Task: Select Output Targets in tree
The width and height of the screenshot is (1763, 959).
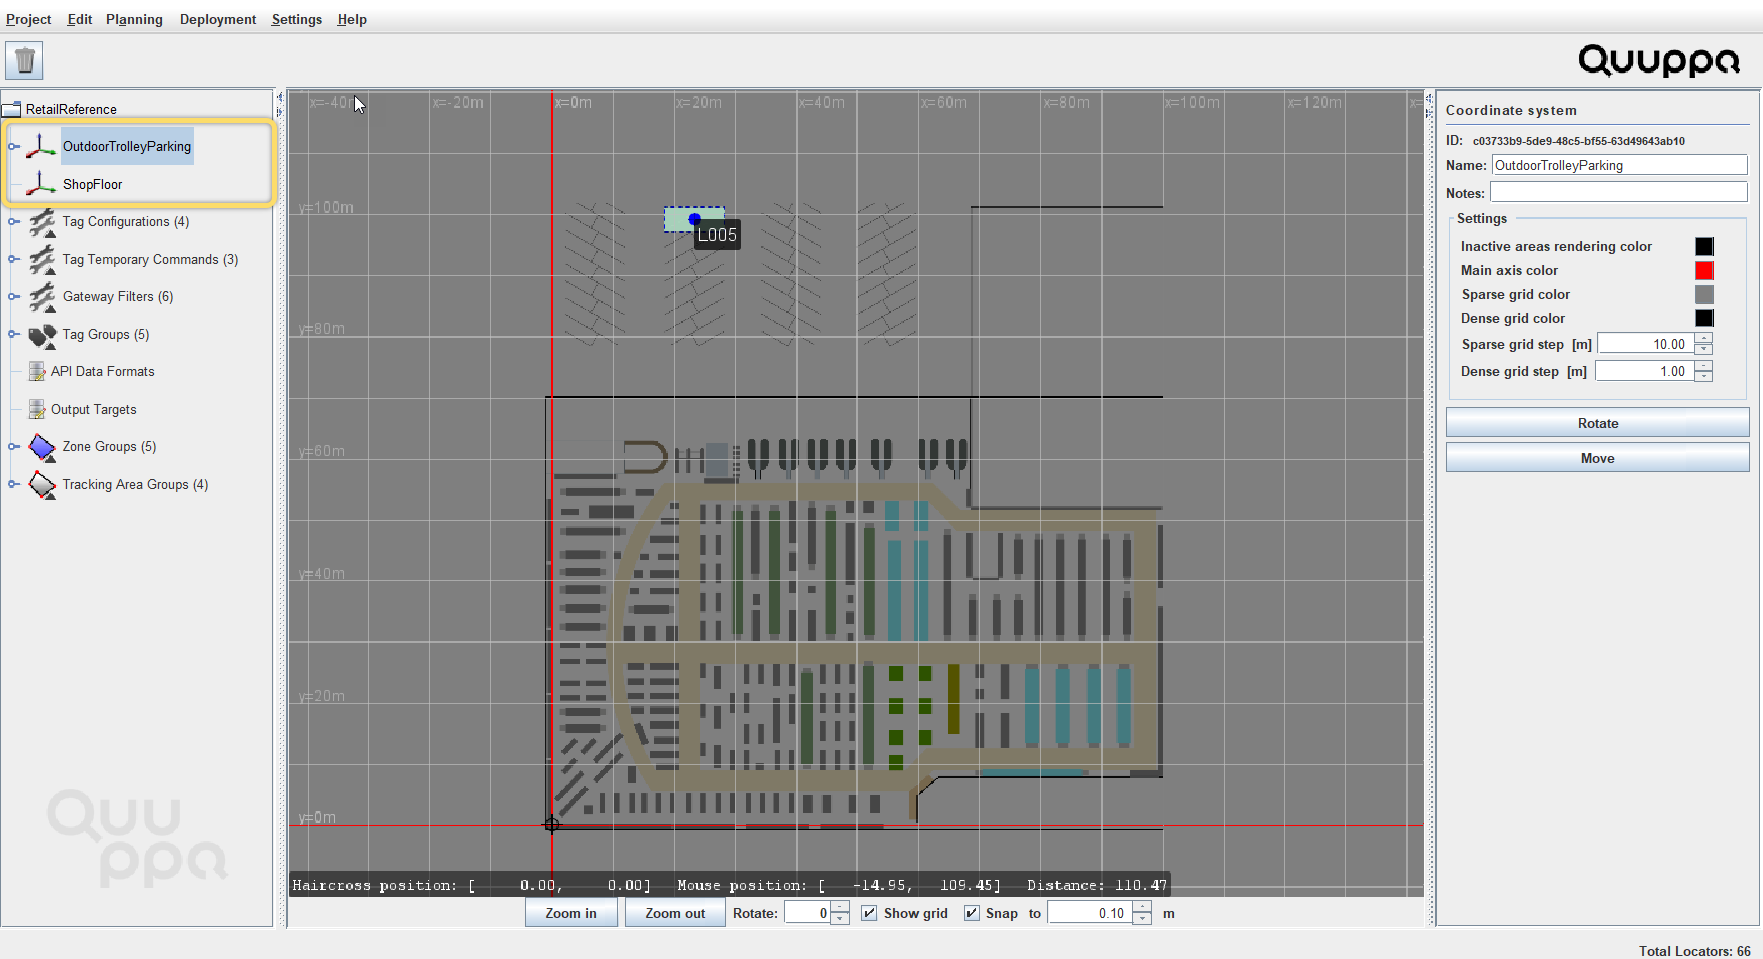Action: click(94, 409)
